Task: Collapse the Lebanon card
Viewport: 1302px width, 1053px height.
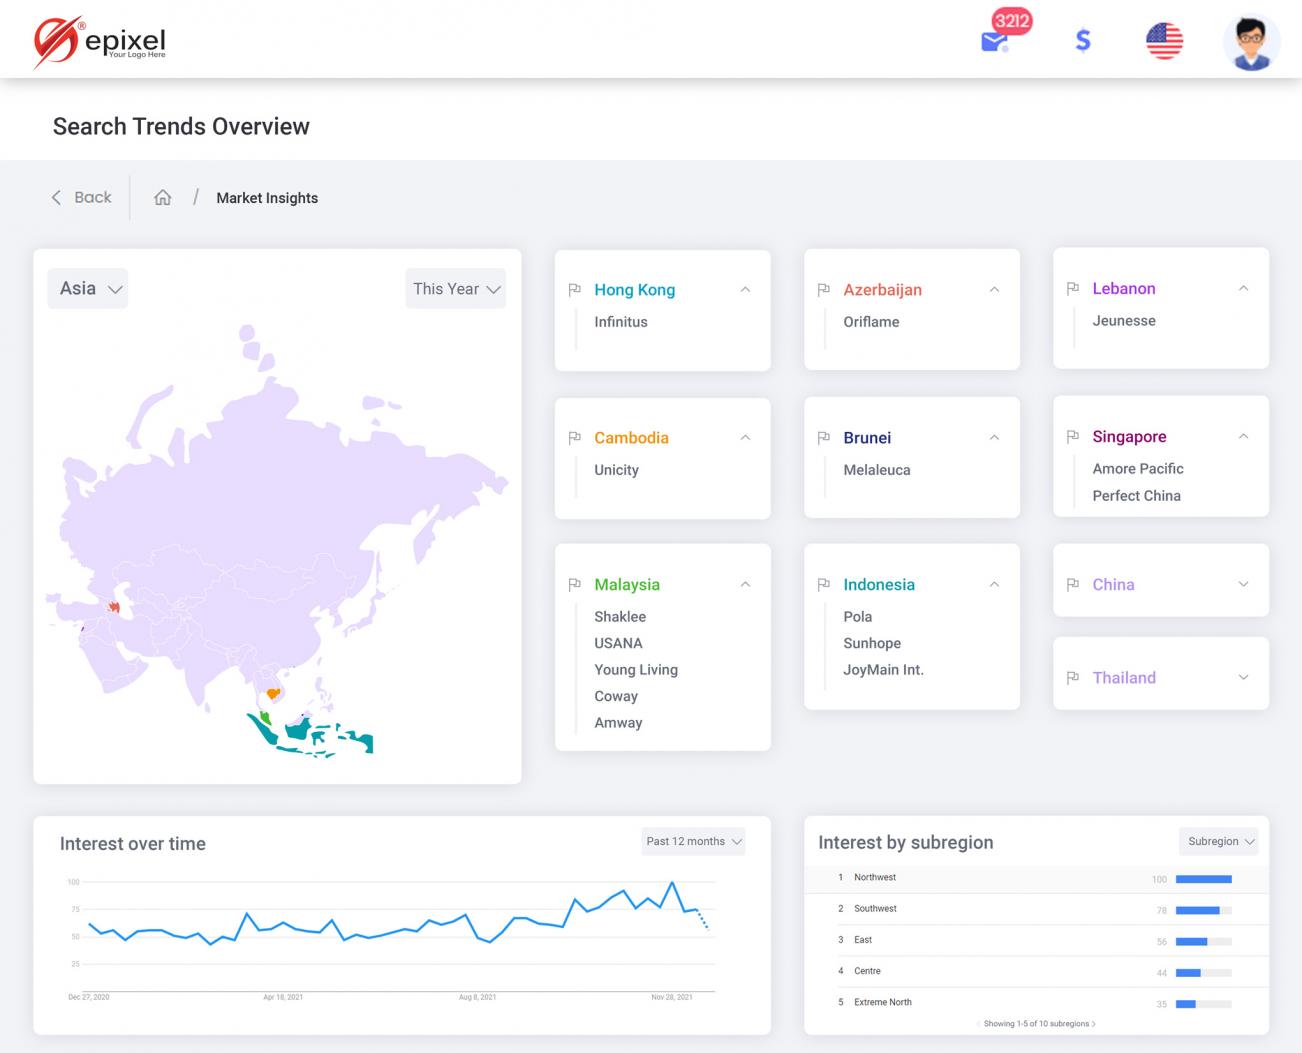Action: (1243, 289)
